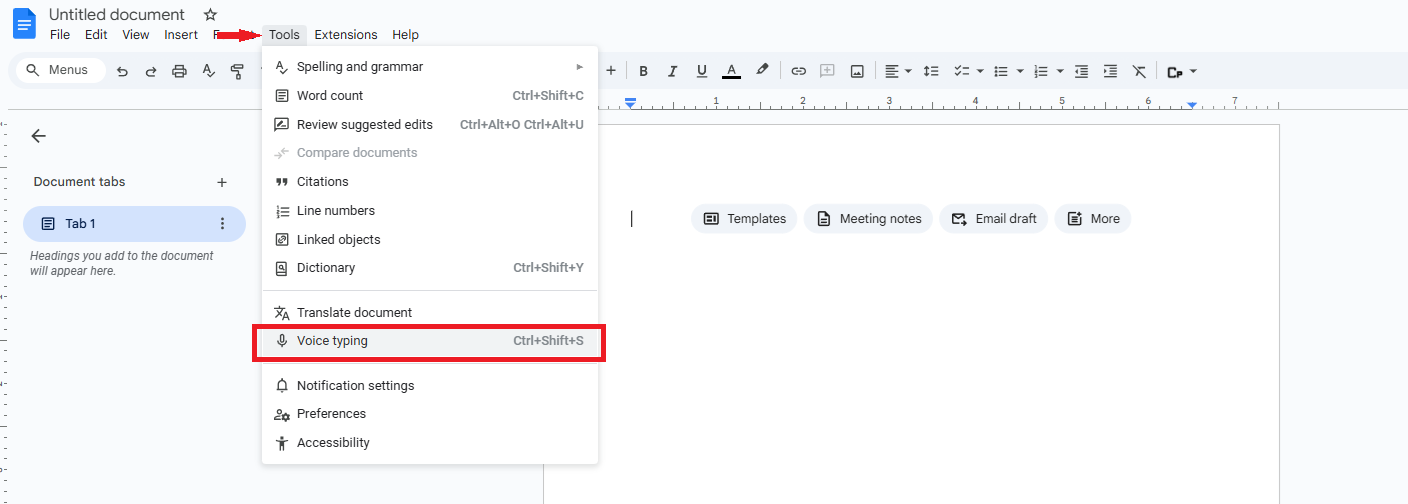This screenshot has width=1408, height=504.
Task: Star the Untitled document
Action: pyautogui.click(x=210, y=15)
